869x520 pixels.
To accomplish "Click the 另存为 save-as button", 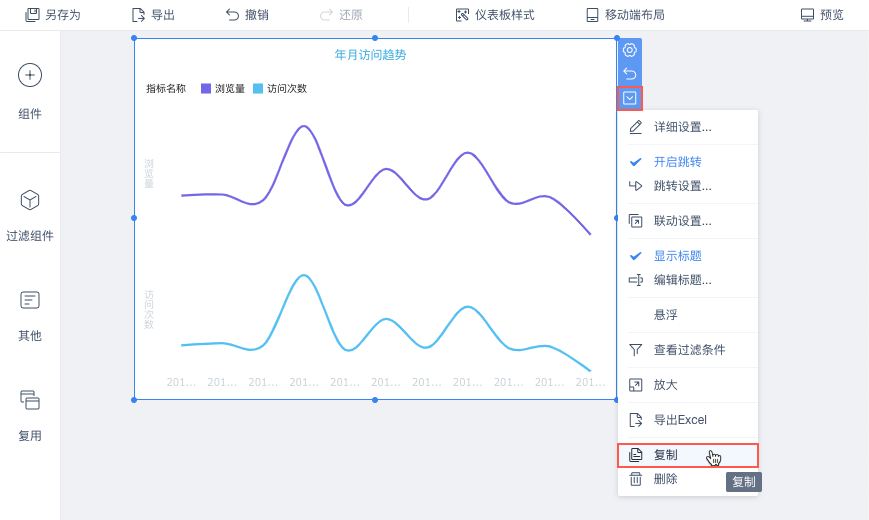I will pyautogui.click(x=53, y=15).
